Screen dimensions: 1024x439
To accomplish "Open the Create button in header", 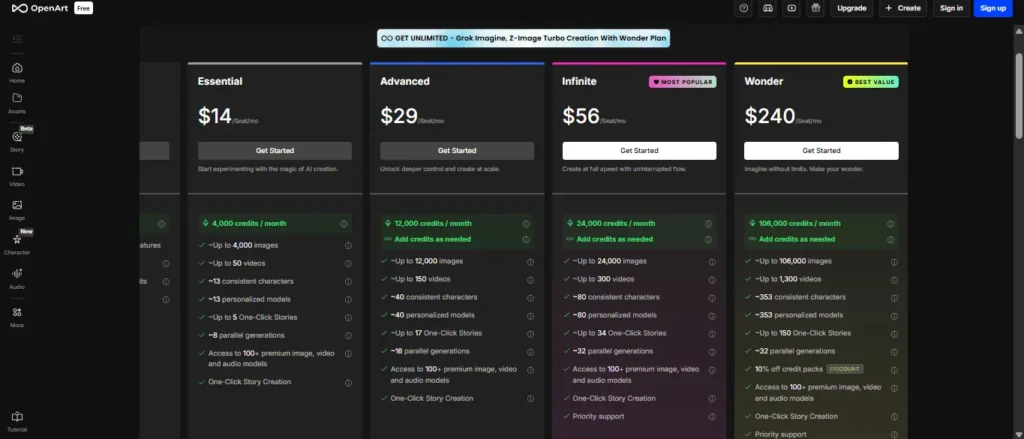I will click(903, 8).
